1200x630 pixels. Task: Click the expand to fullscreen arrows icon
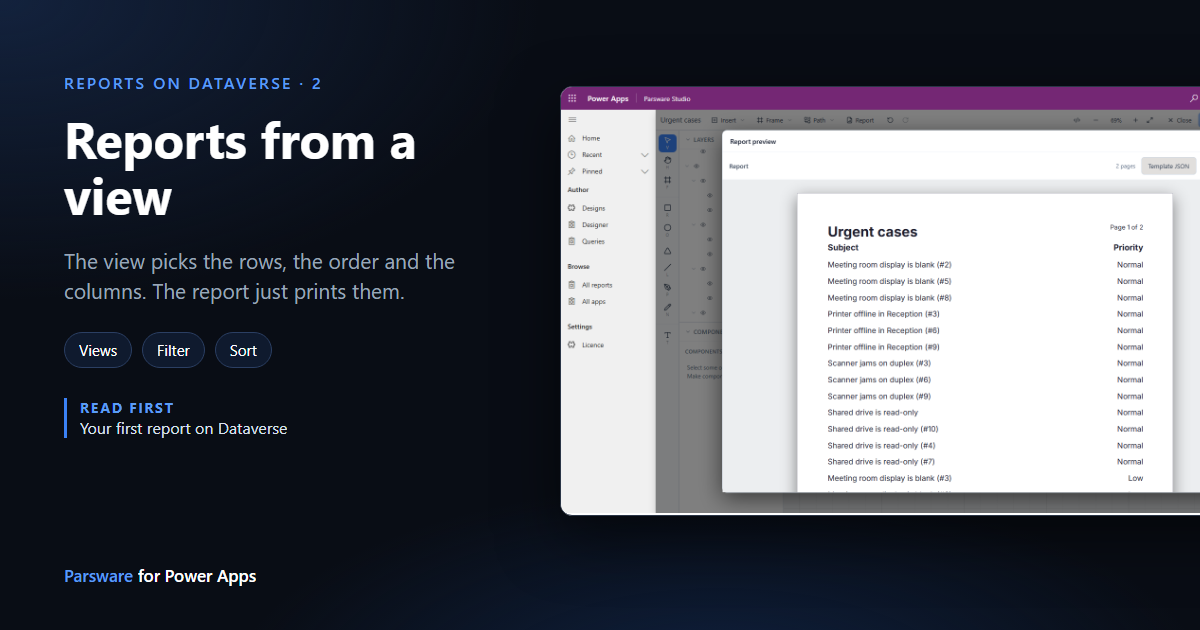pyautogui.click(x=1150, y=120)
